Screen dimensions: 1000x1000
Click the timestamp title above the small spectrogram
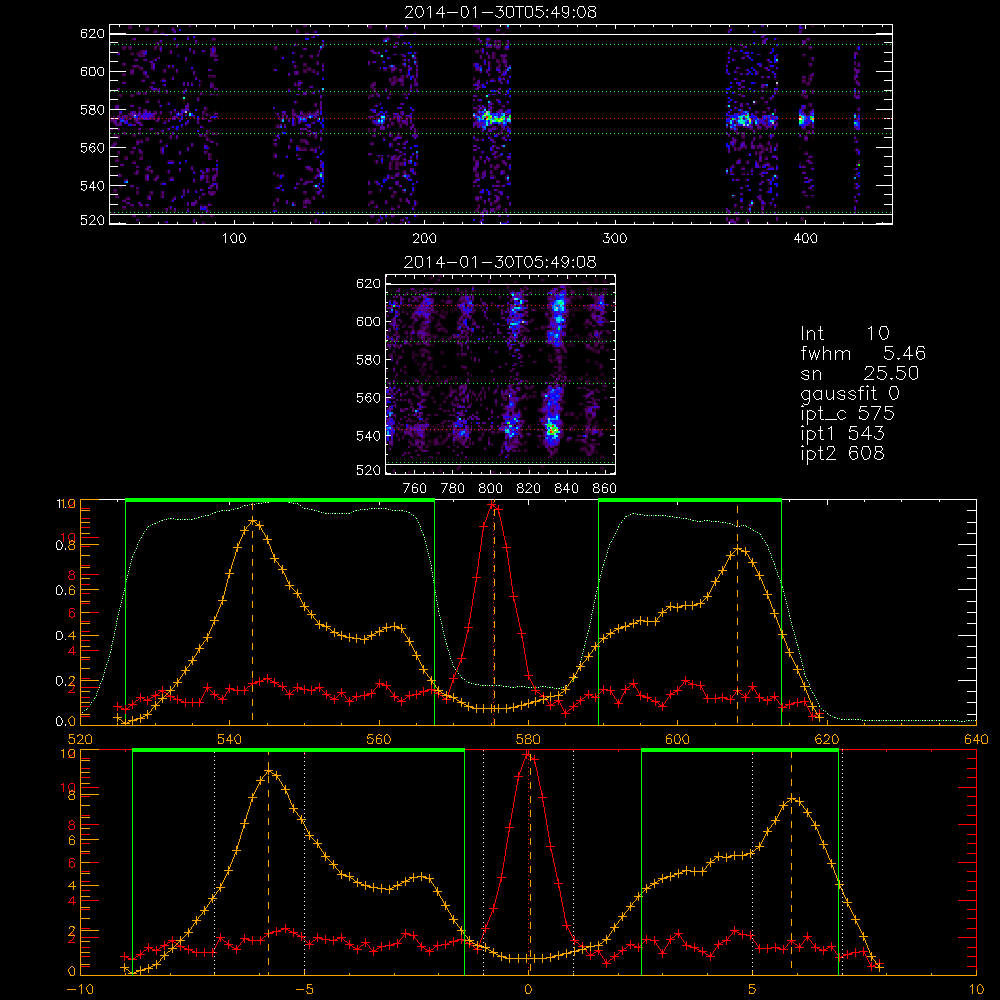tap(501, 262)
